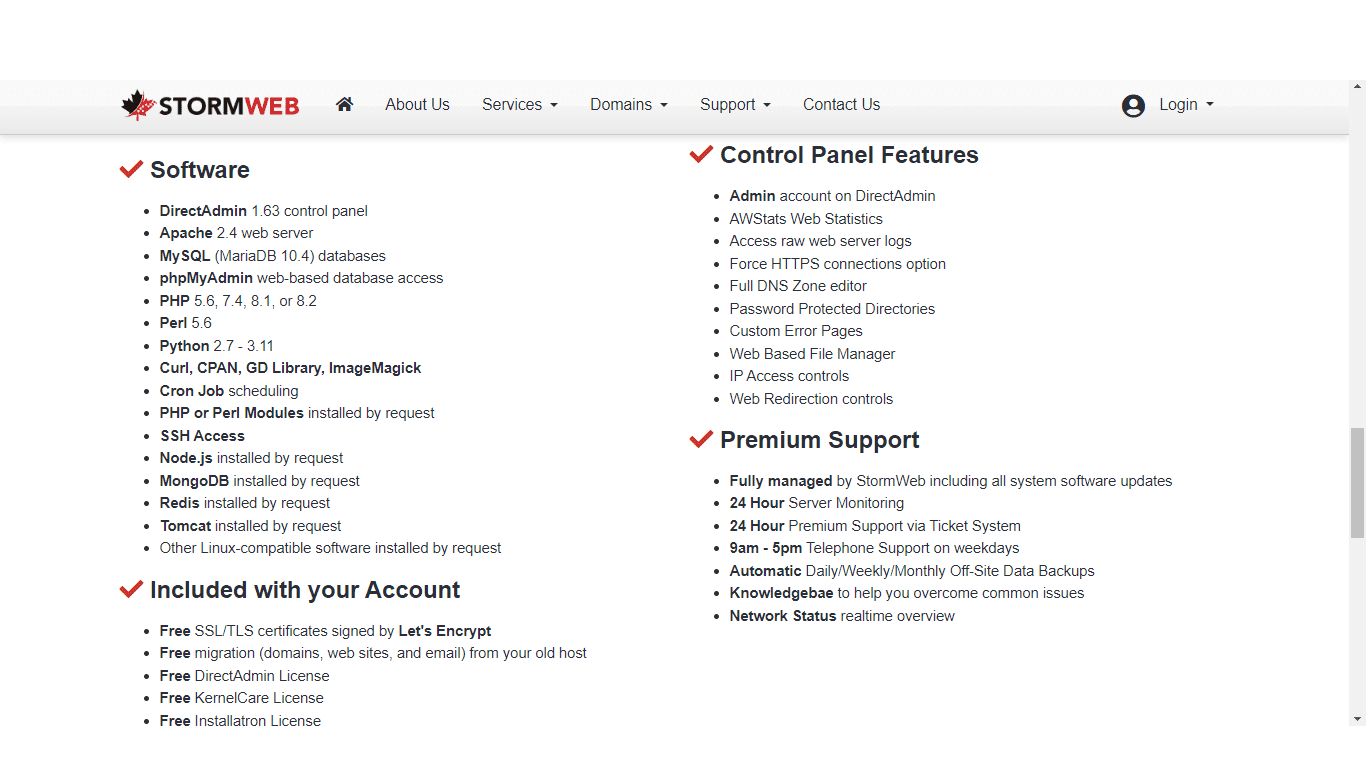Click the scrollbar down arrow
Screen dimensions: 1366x768
pos(1357,718)
